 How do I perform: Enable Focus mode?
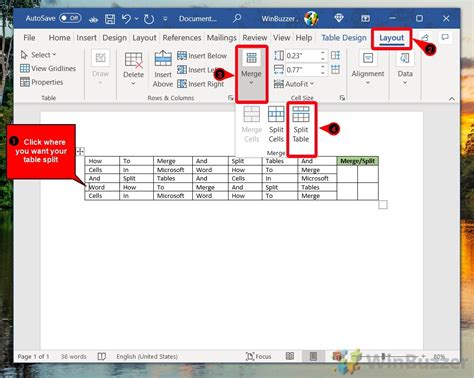[258, 356]
